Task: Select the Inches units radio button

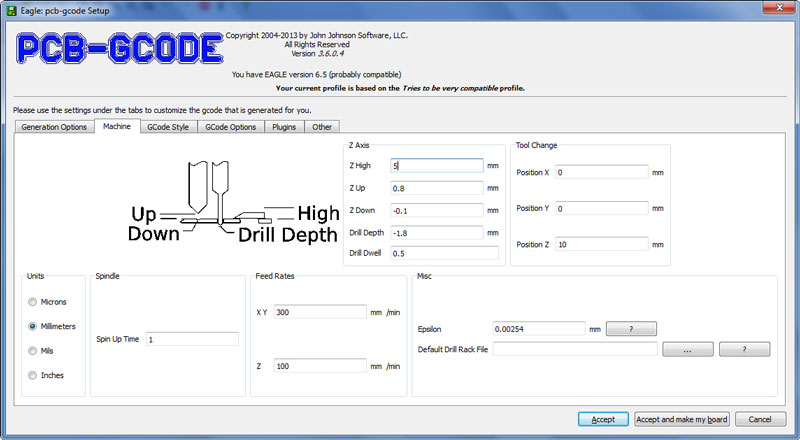Action: click(33, 375)
